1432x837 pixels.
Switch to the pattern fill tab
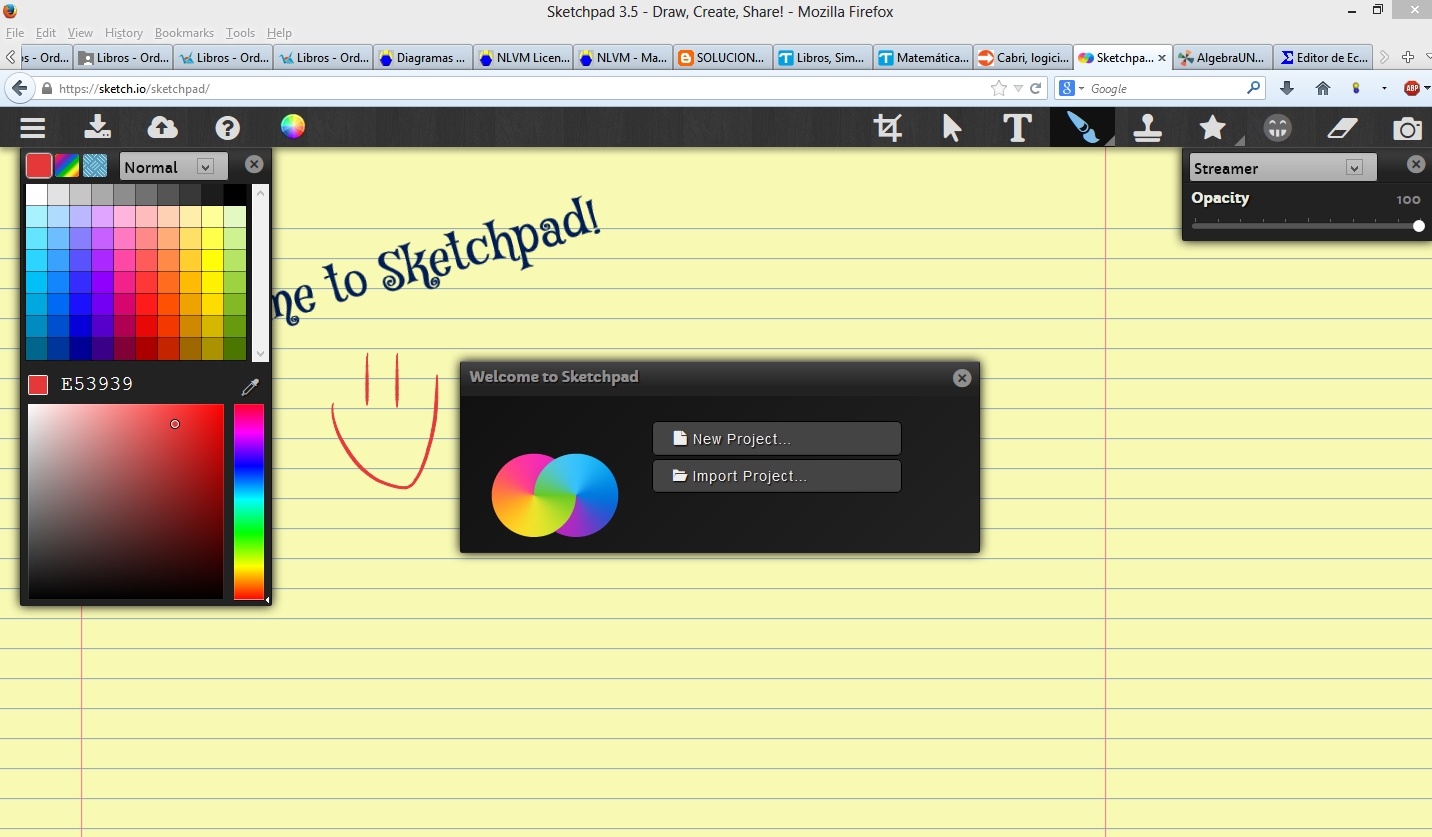coord(94,165)
